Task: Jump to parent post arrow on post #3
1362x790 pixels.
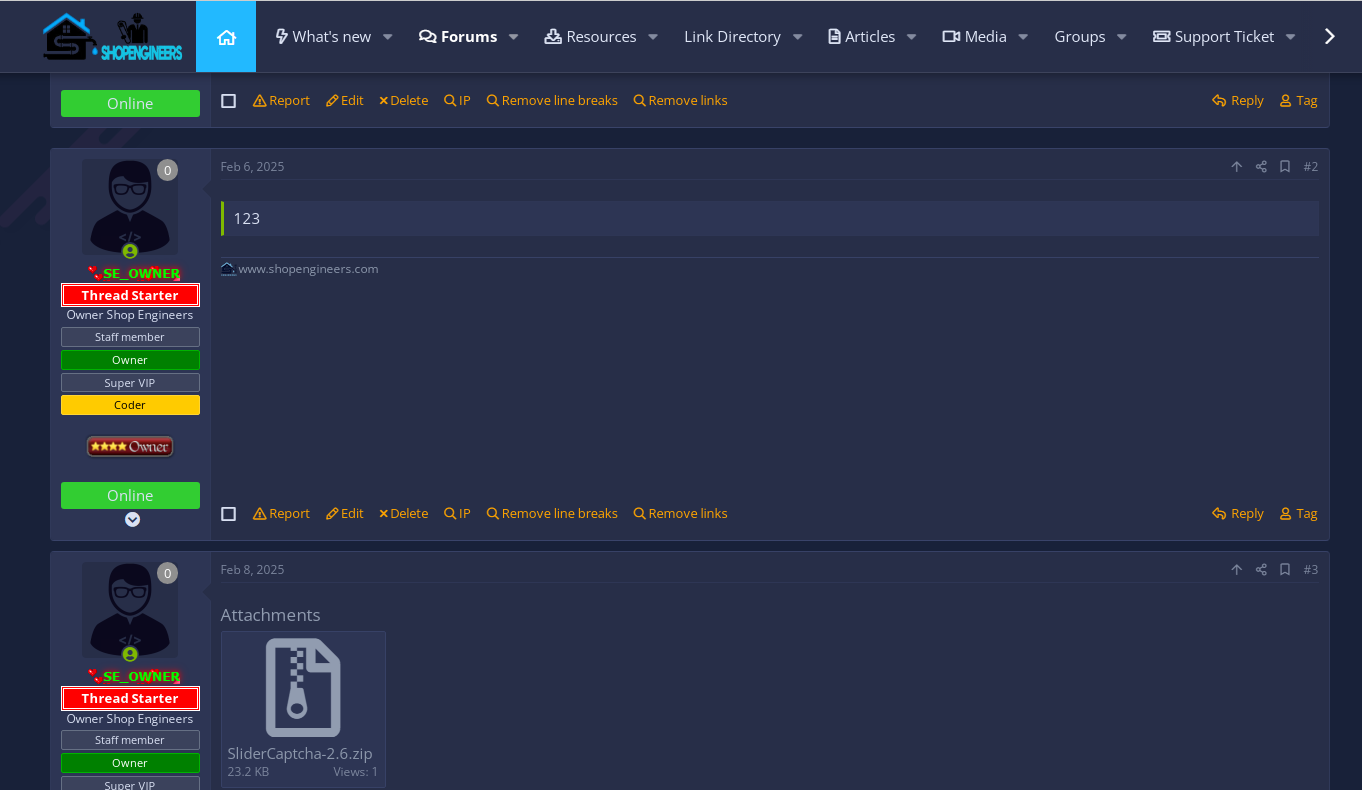Action: (1236, 570)
